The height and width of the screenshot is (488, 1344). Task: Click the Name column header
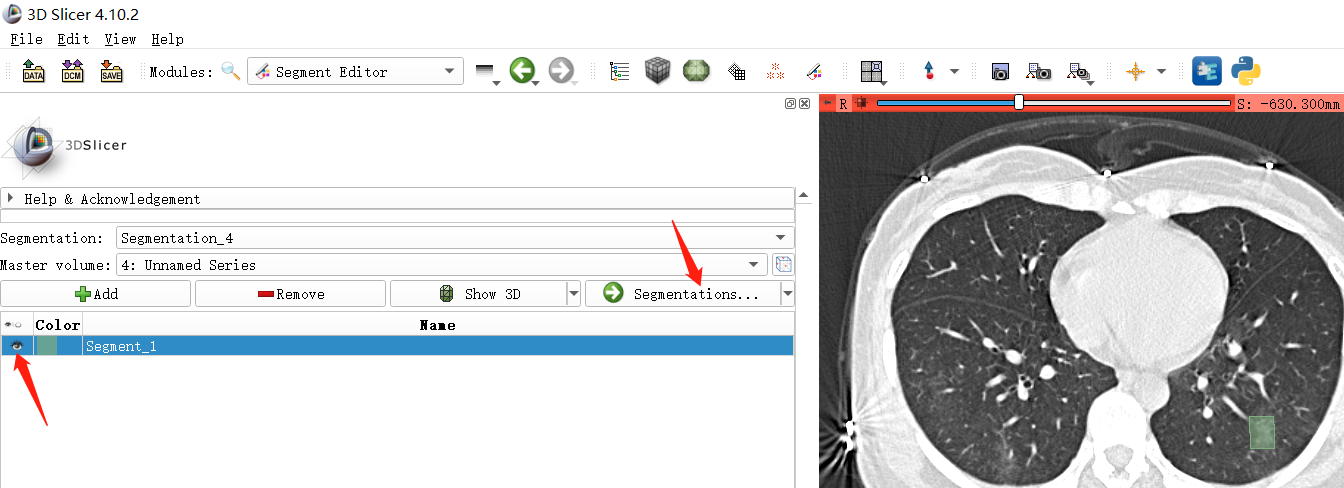(x=438, y=325)
